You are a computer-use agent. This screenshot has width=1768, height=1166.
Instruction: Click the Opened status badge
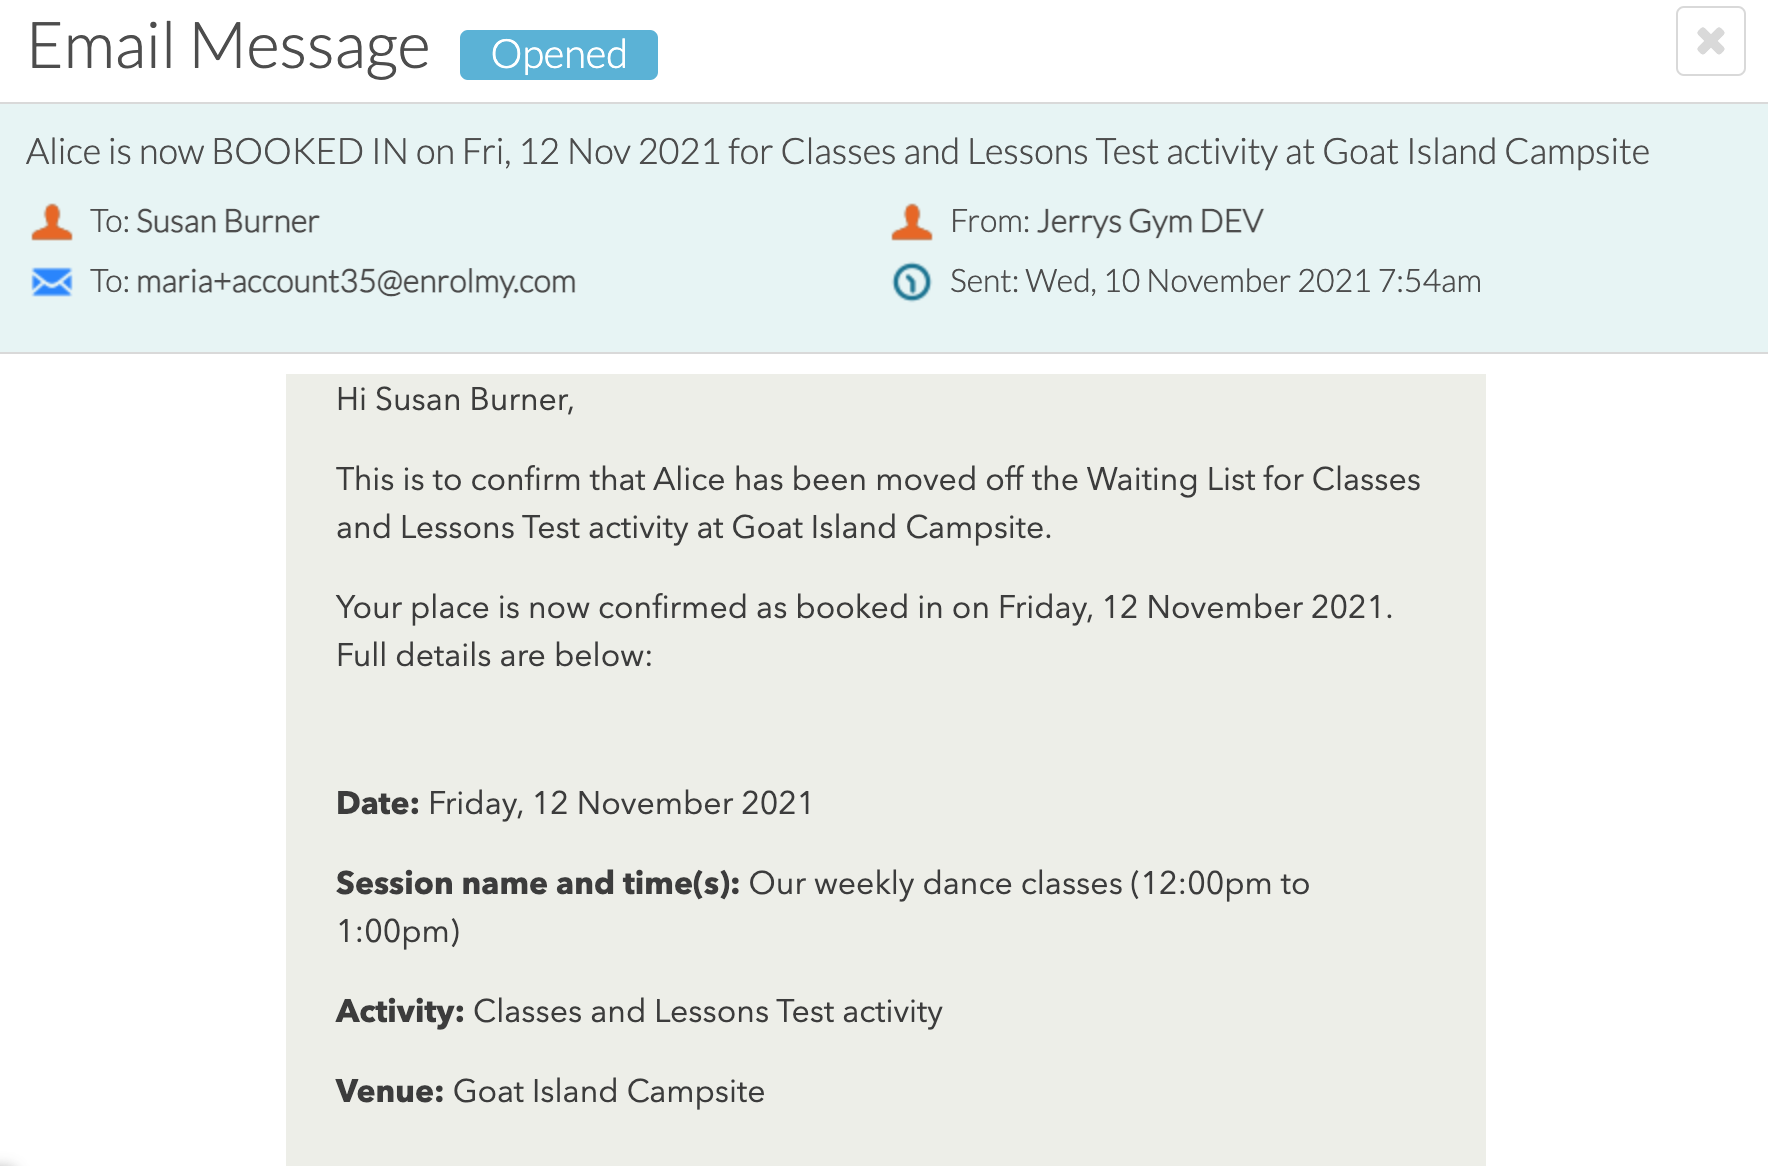click(x=558, y=54)
